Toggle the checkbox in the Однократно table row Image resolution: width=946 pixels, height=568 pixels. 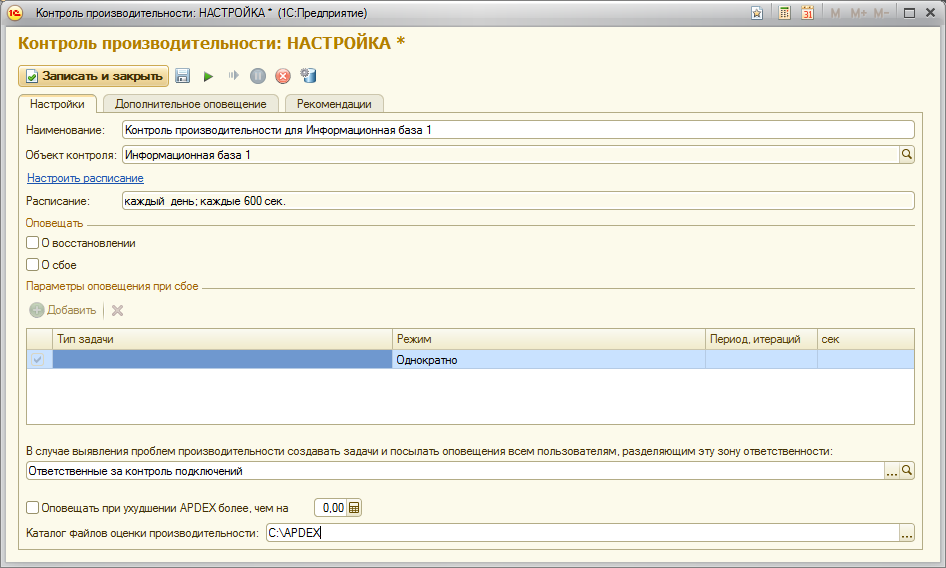(x=37, y=360)
